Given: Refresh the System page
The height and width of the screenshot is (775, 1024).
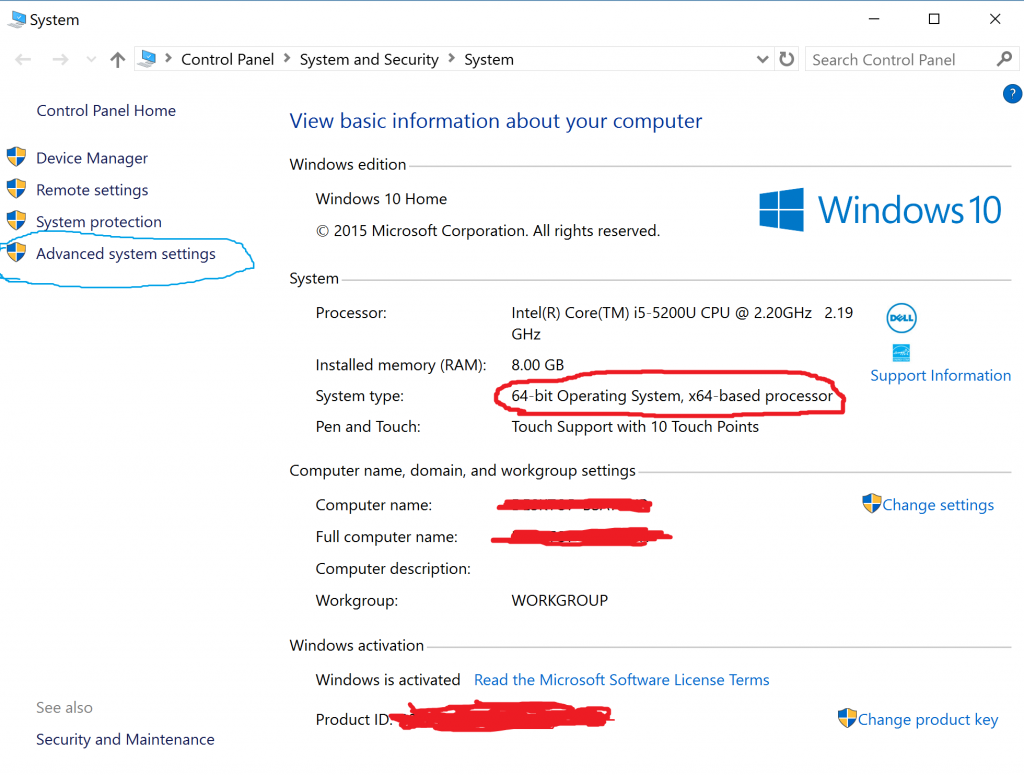Looking at the screenshot, I should click(x=787, y=59).
